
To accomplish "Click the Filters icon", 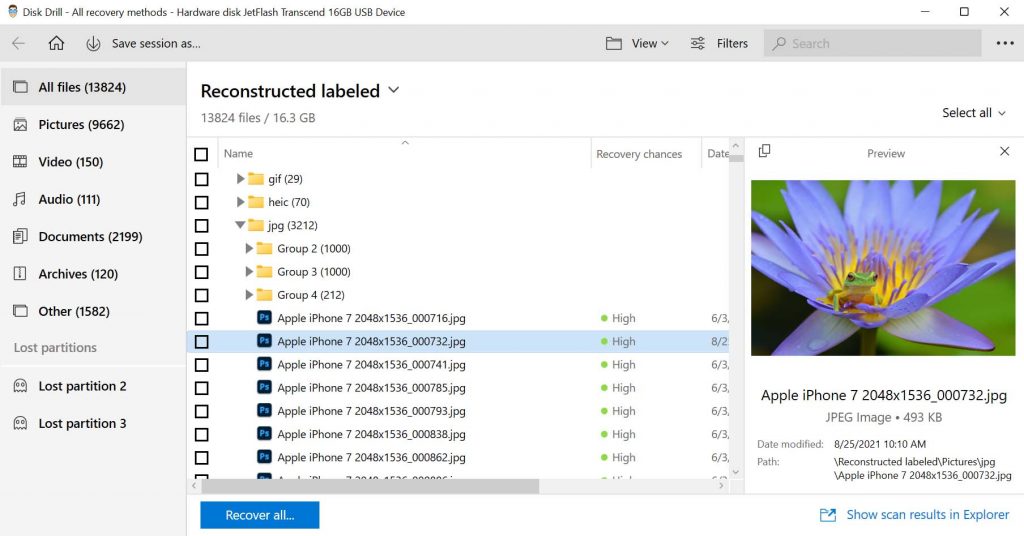I will click(x=695, y=43).
